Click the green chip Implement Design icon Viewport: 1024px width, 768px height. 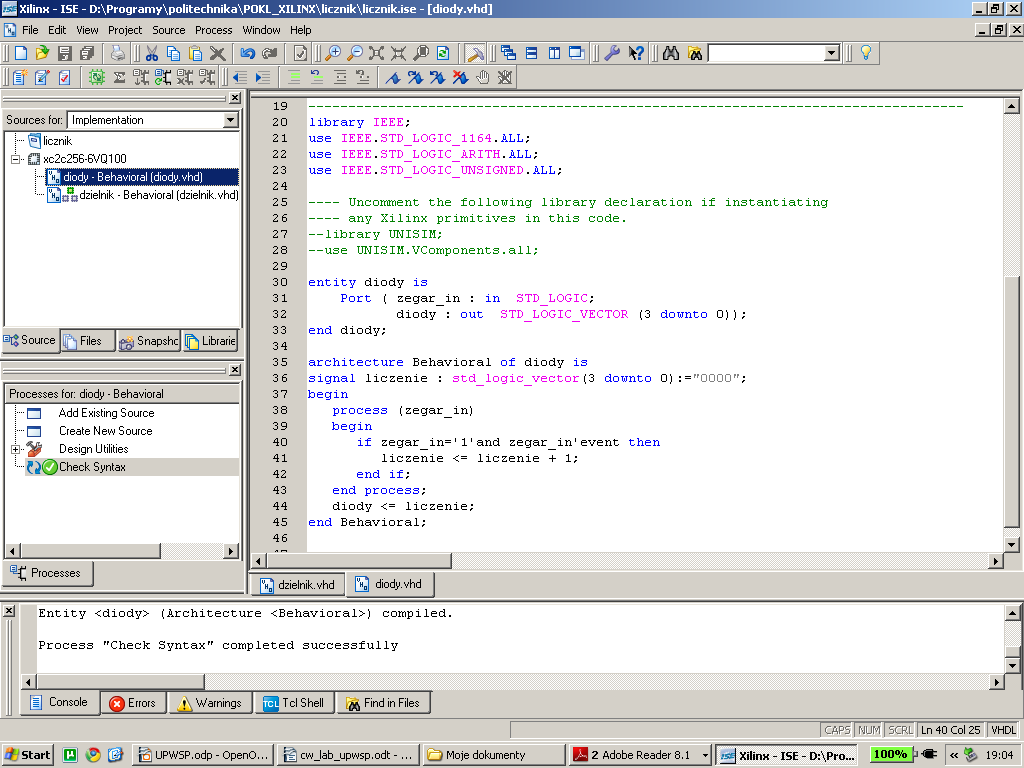point(97,77)
